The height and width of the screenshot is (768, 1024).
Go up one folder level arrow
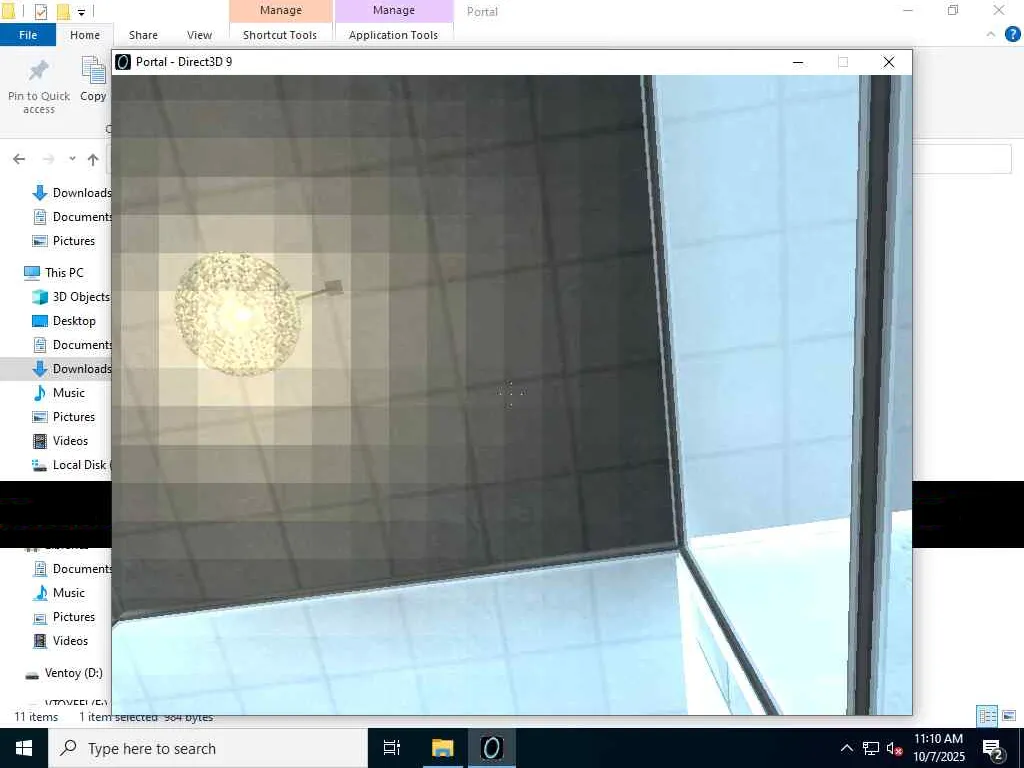pyautogui.click(x=93, y=159)
